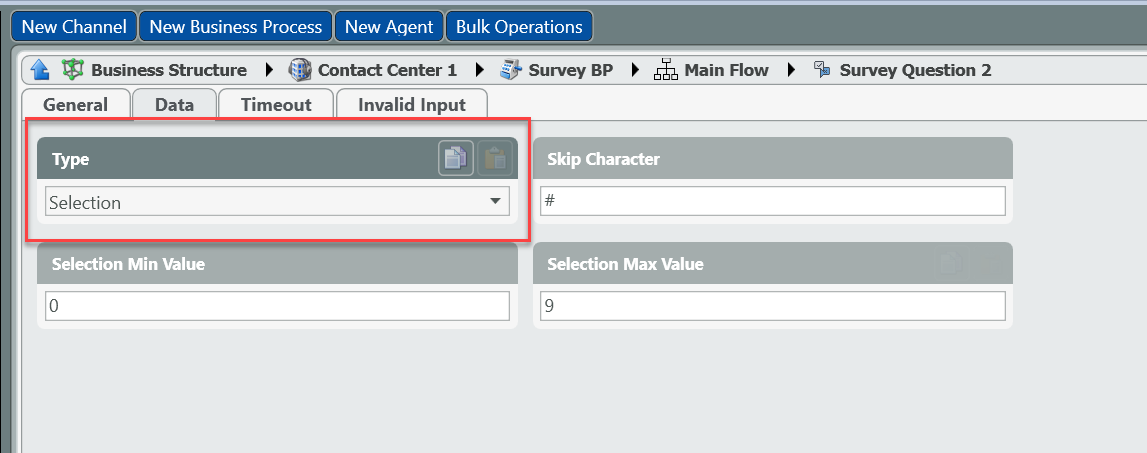Click the Survey Question 2 icon
Image resolution: width=1147 pixels, height=453 pixels.
coord(822,70)
